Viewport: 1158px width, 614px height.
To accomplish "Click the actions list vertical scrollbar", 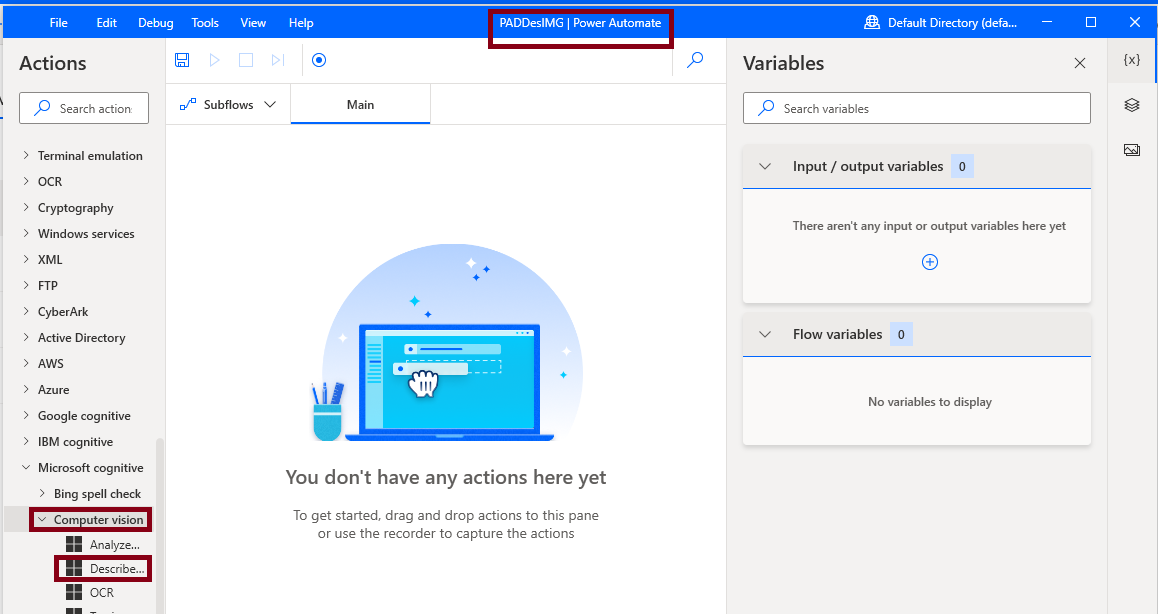I will (160, 525).
